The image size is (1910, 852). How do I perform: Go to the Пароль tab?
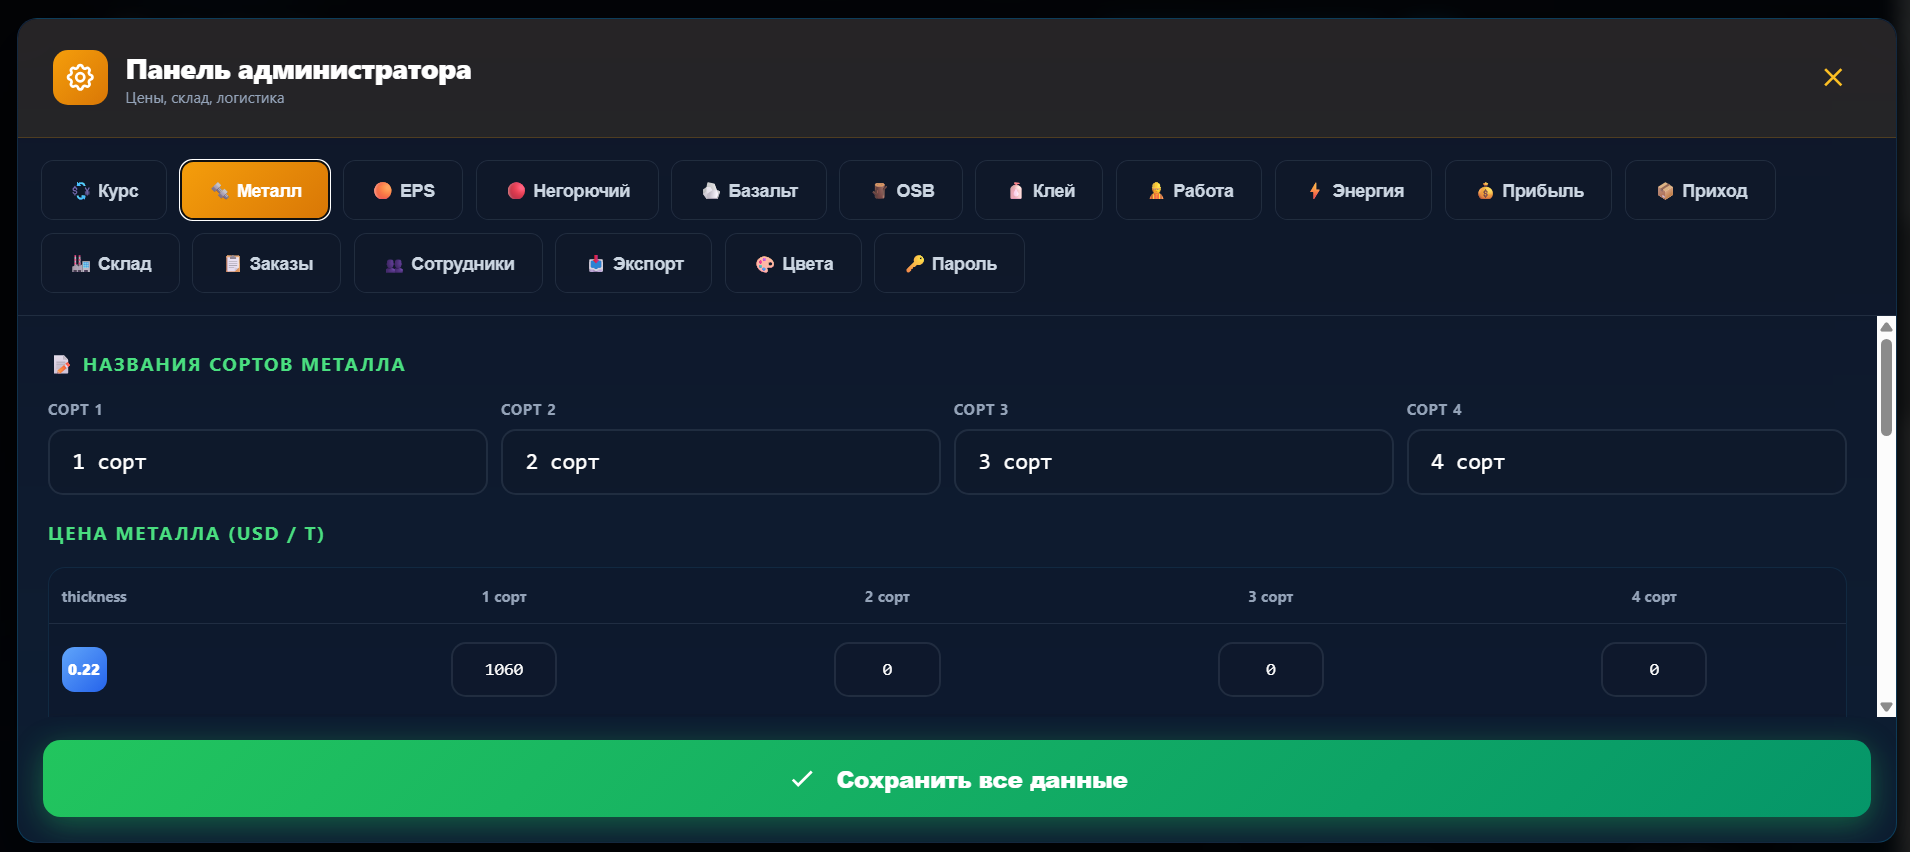point(949,263)
